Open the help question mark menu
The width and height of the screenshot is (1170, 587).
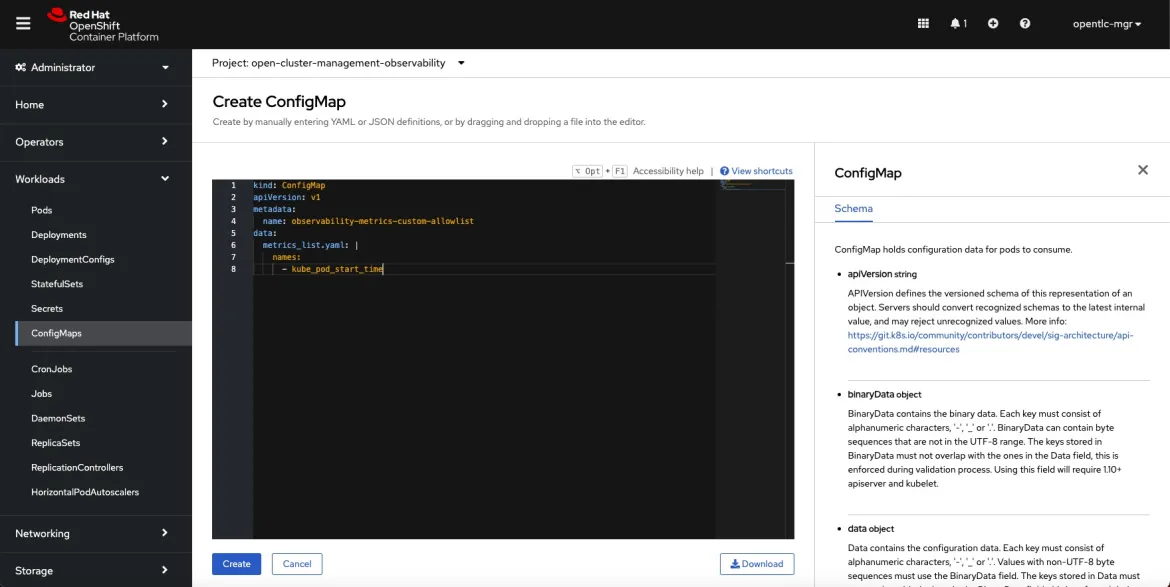tap(1025, 24)
